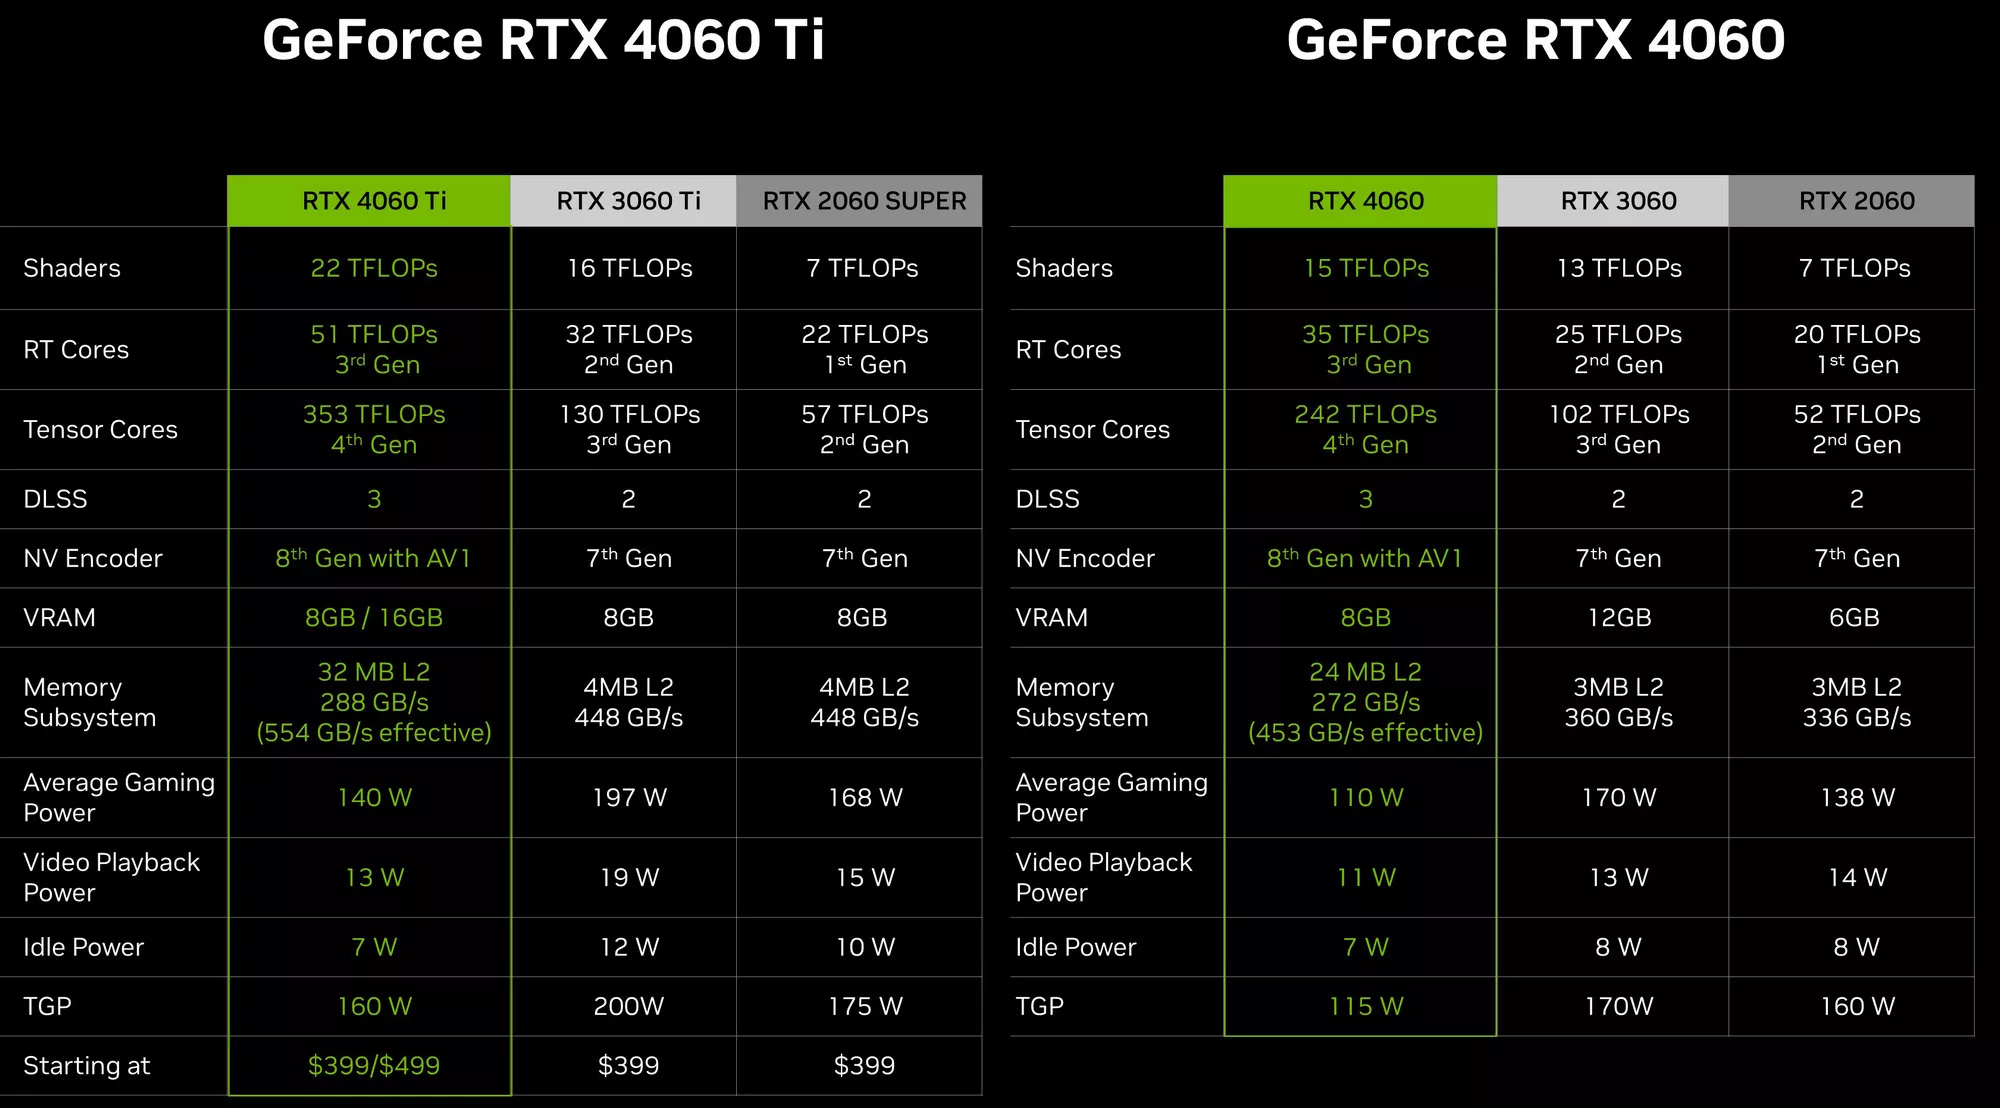Click the RTX 4060 Ti green column header
Viewport: 2000px width, 1108px height.
click(373, 201)
